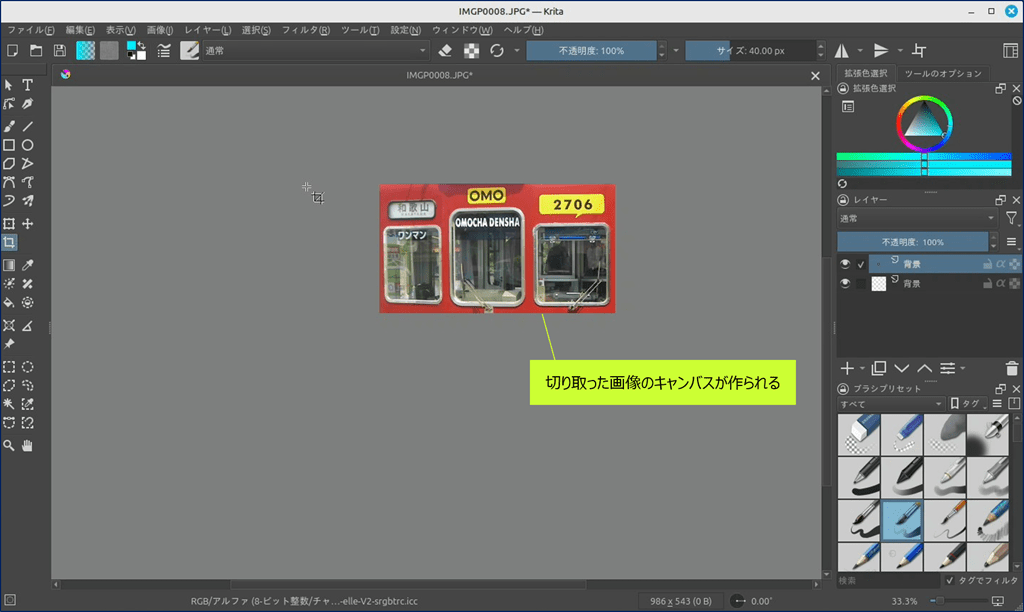This screenshot has width=1024, height=612.
Task: Toggle the タグでフィルタ checkbox
Action: point(950,580)
